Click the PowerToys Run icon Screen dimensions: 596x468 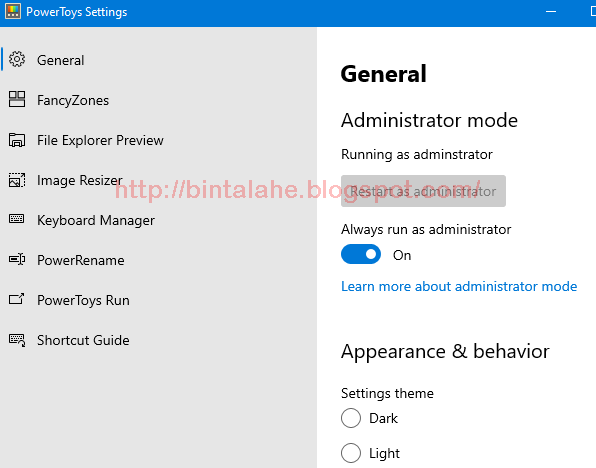(x=17, y=299)
